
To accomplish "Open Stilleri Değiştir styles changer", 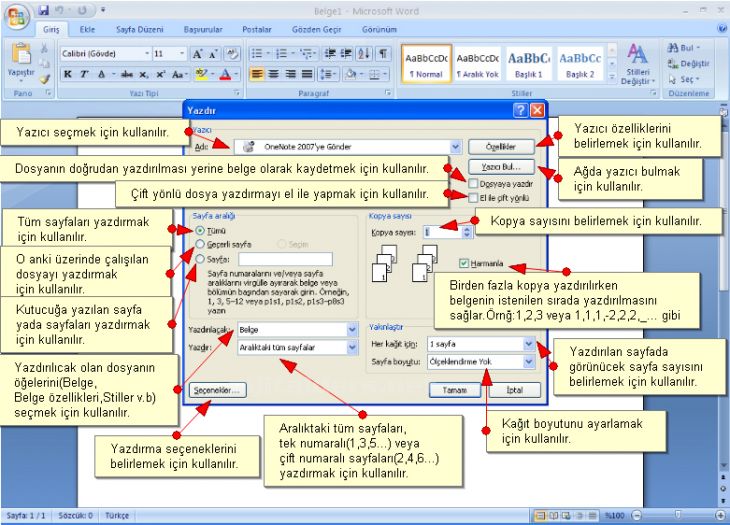I will (638, 64).
